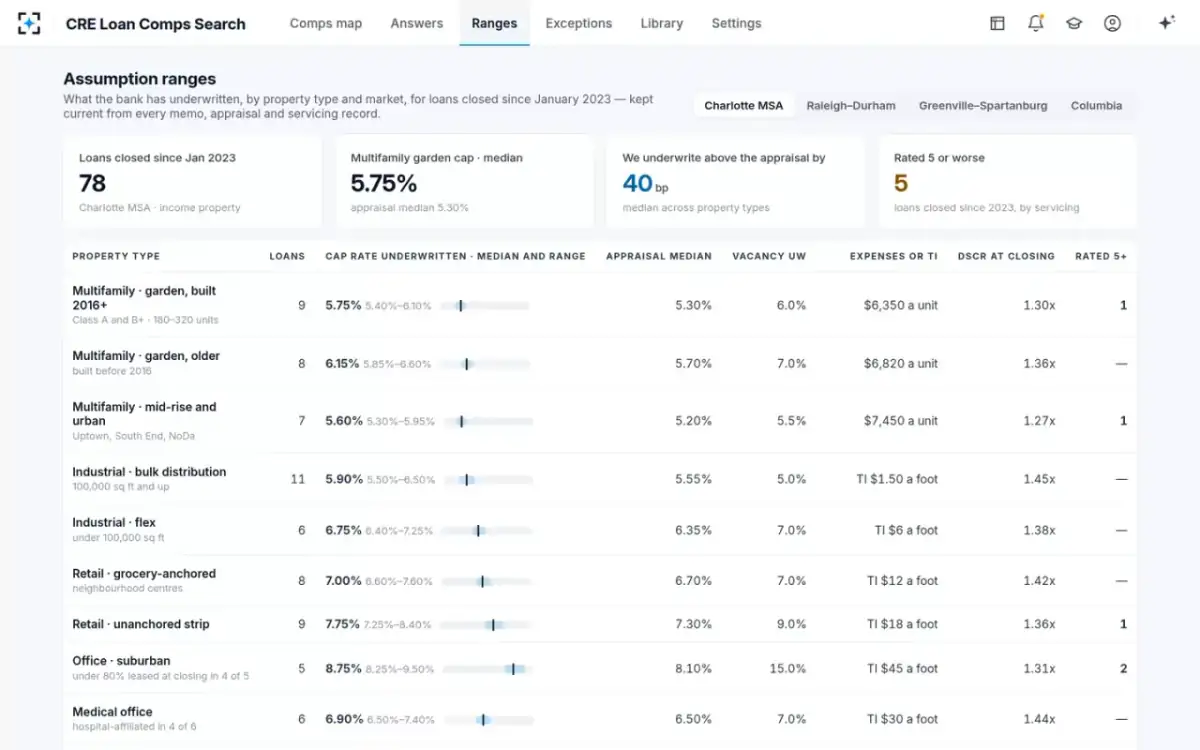Click 'Office · suburban' row title

tap(121, 661)
